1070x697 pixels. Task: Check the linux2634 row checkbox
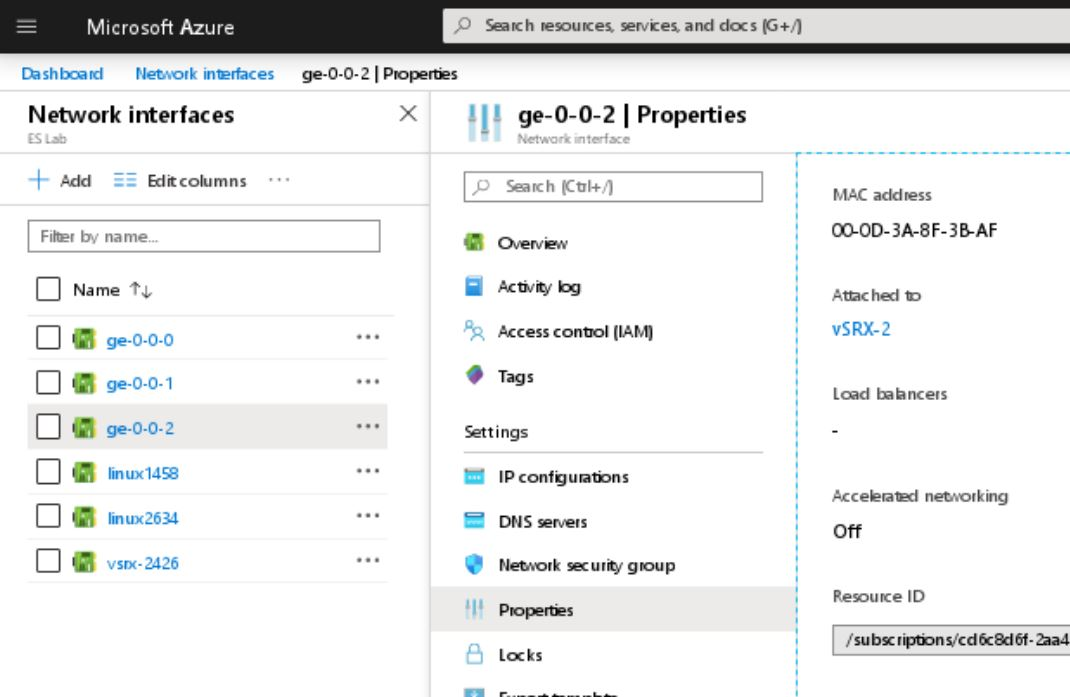coord(48,516)
